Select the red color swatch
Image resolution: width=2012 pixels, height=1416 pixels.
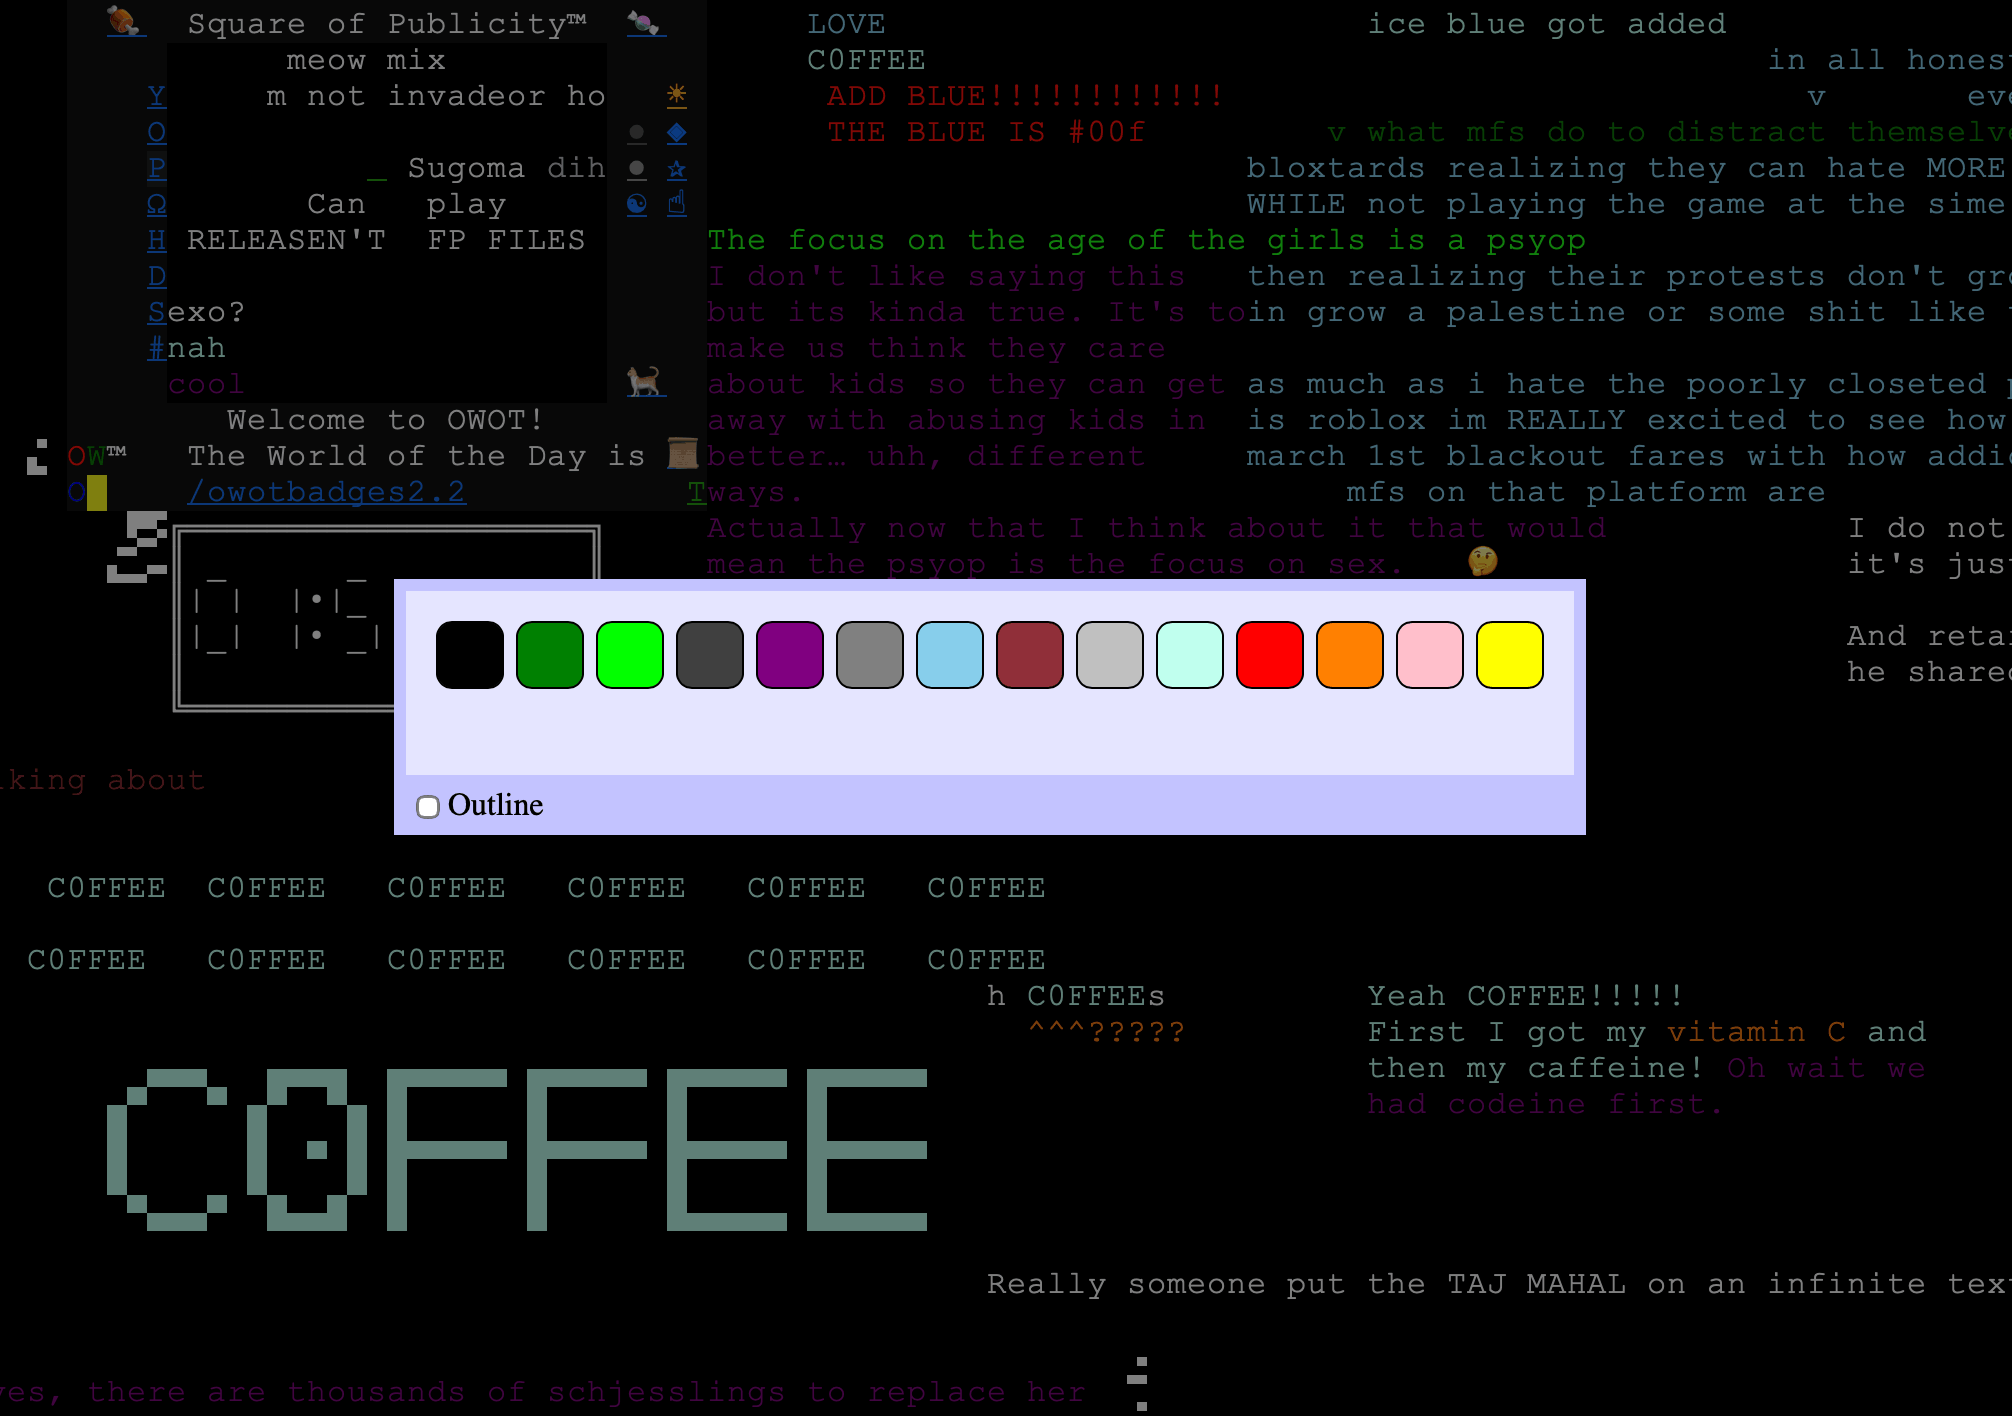coord(1270,655)
